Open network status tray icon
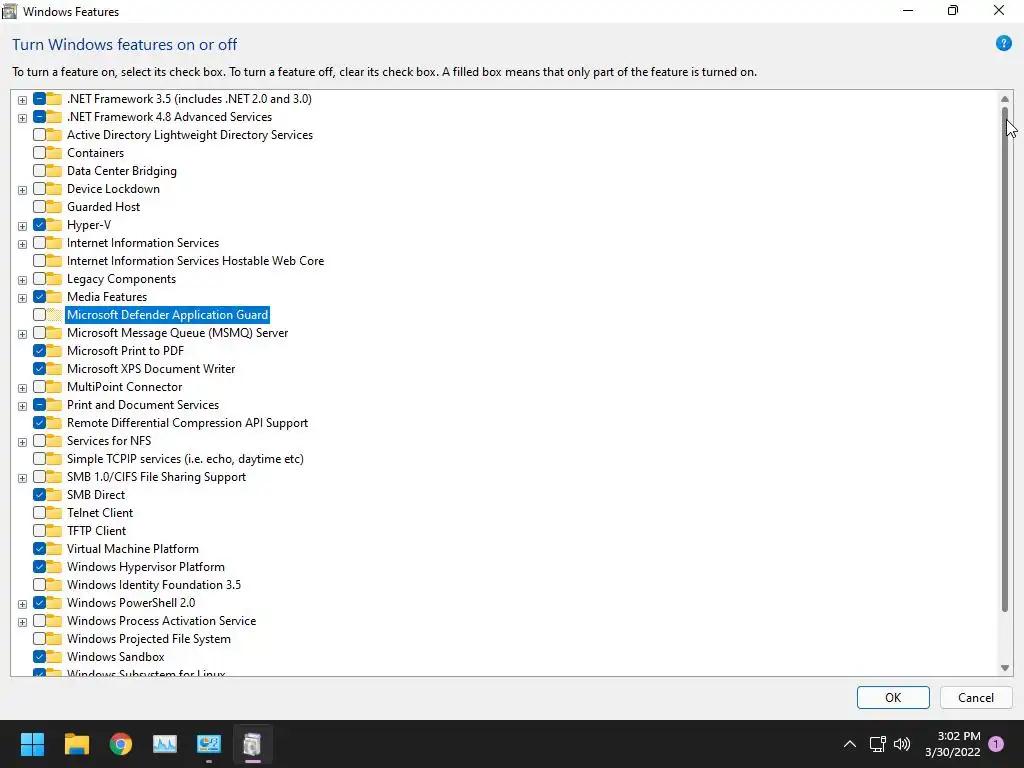Viewport: 1024px width, 768px height. click(877, 744)
